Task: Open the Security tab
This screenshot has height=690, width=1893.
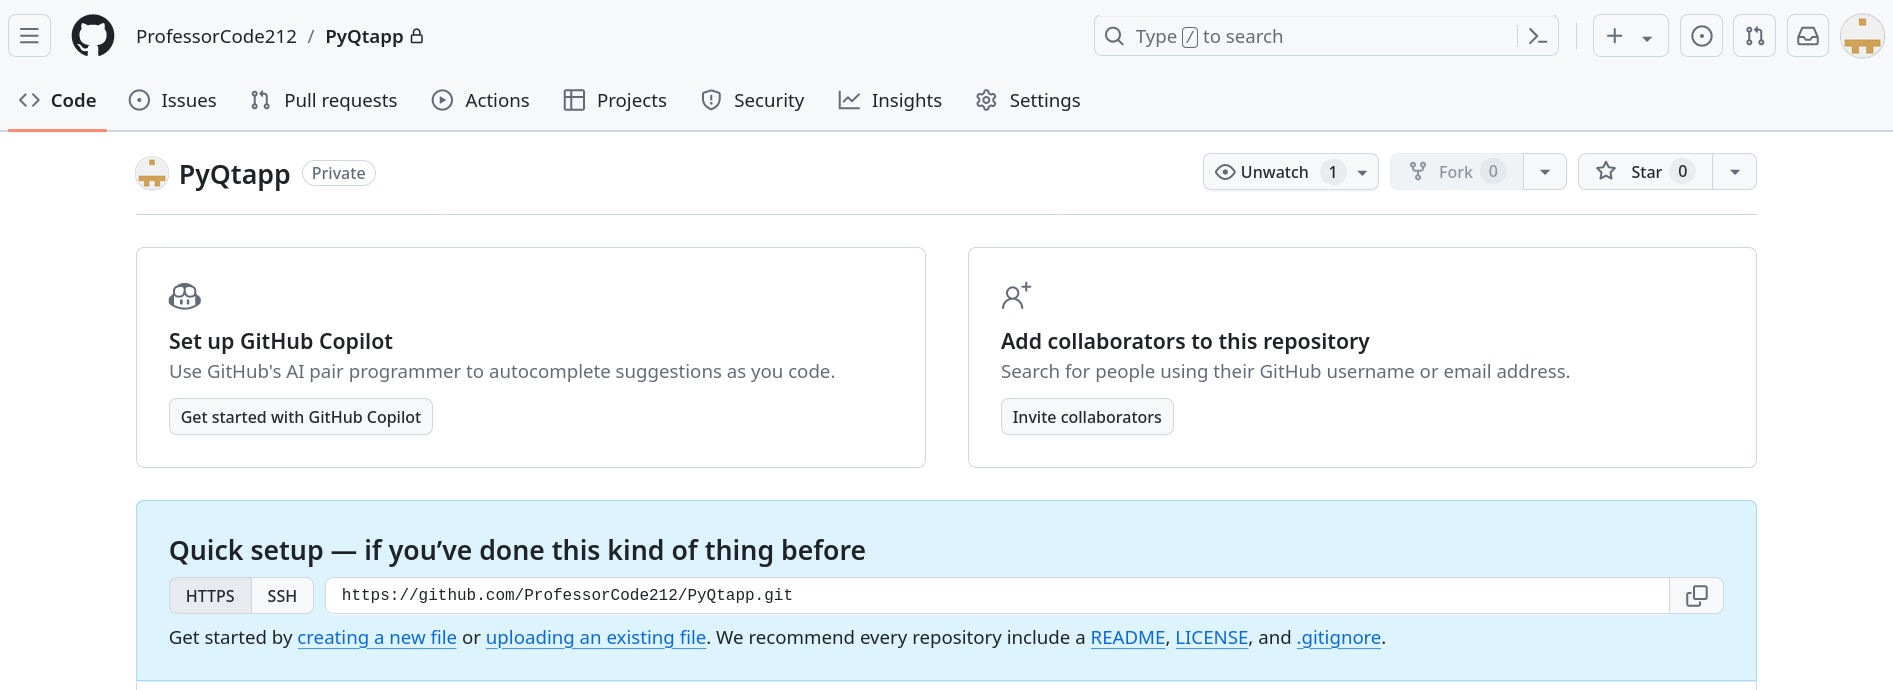Action: coord(753,100)
